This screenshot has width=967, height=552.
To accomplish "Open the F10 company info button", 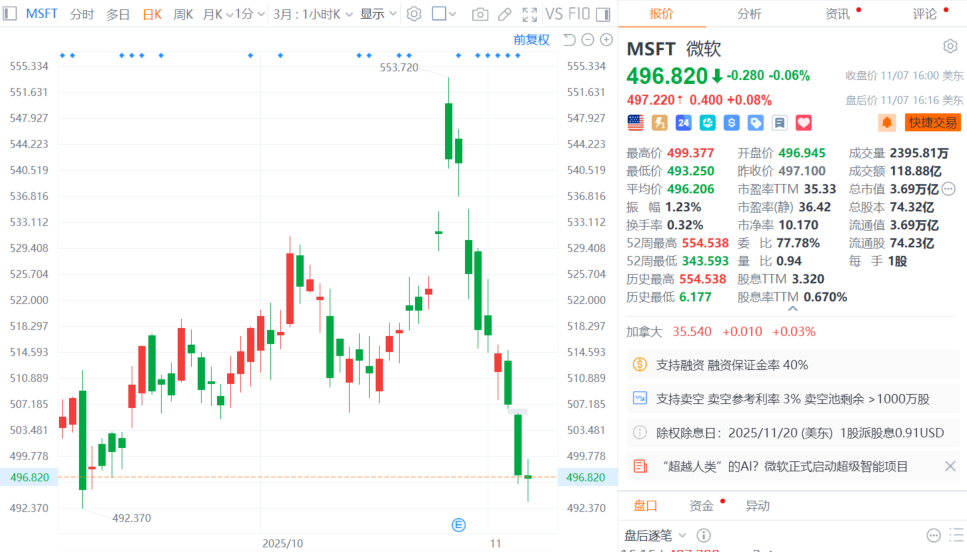I will 578,14.
